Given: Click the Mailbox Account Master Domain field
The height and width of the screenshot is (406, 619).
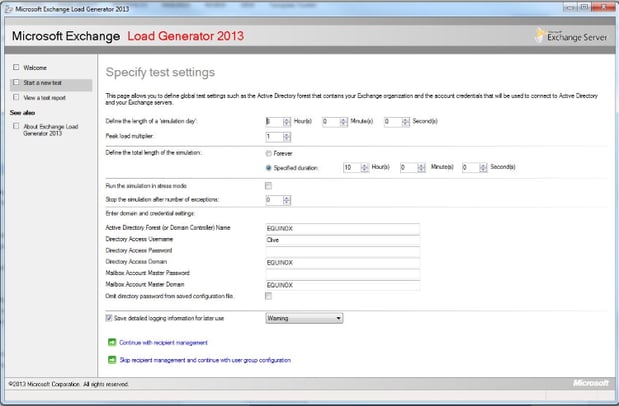Looking at the screenshot, I should click(343, 285).
